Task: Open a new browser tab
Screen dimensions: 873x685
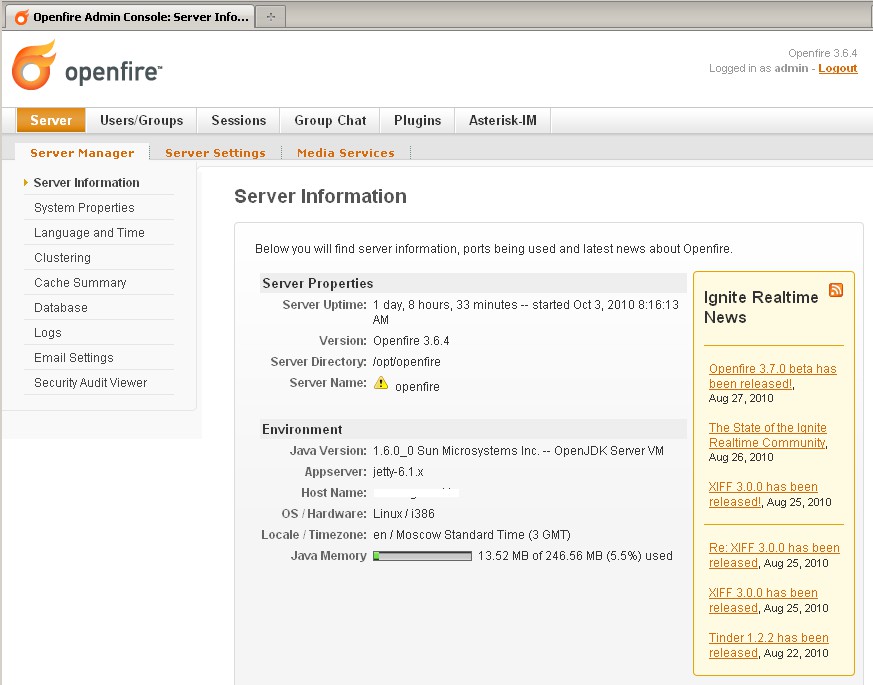Action: point(271,17)
